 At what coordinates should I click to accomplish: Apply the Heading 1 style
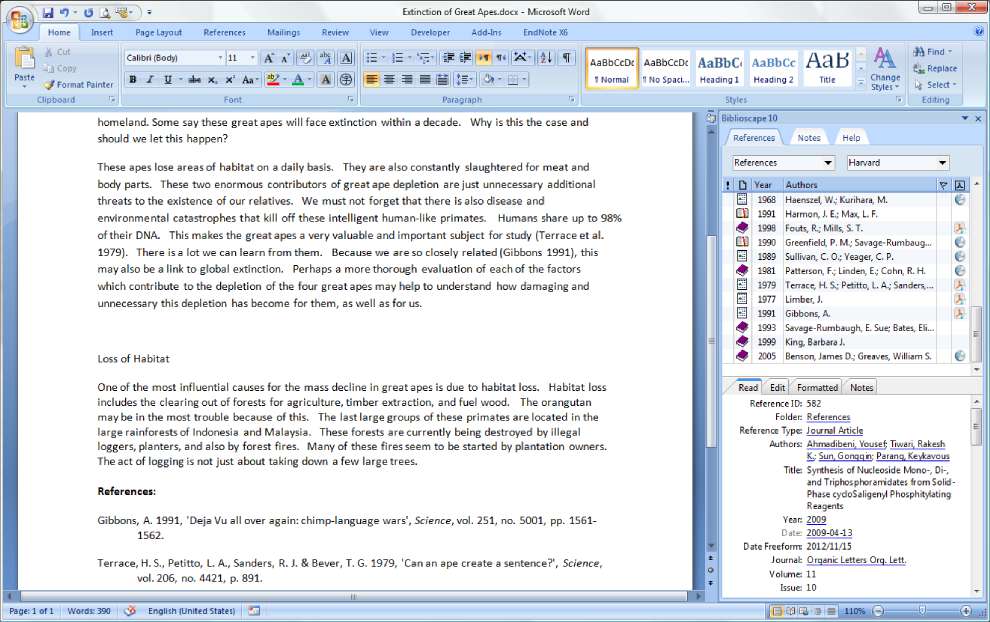click(719, 68)
